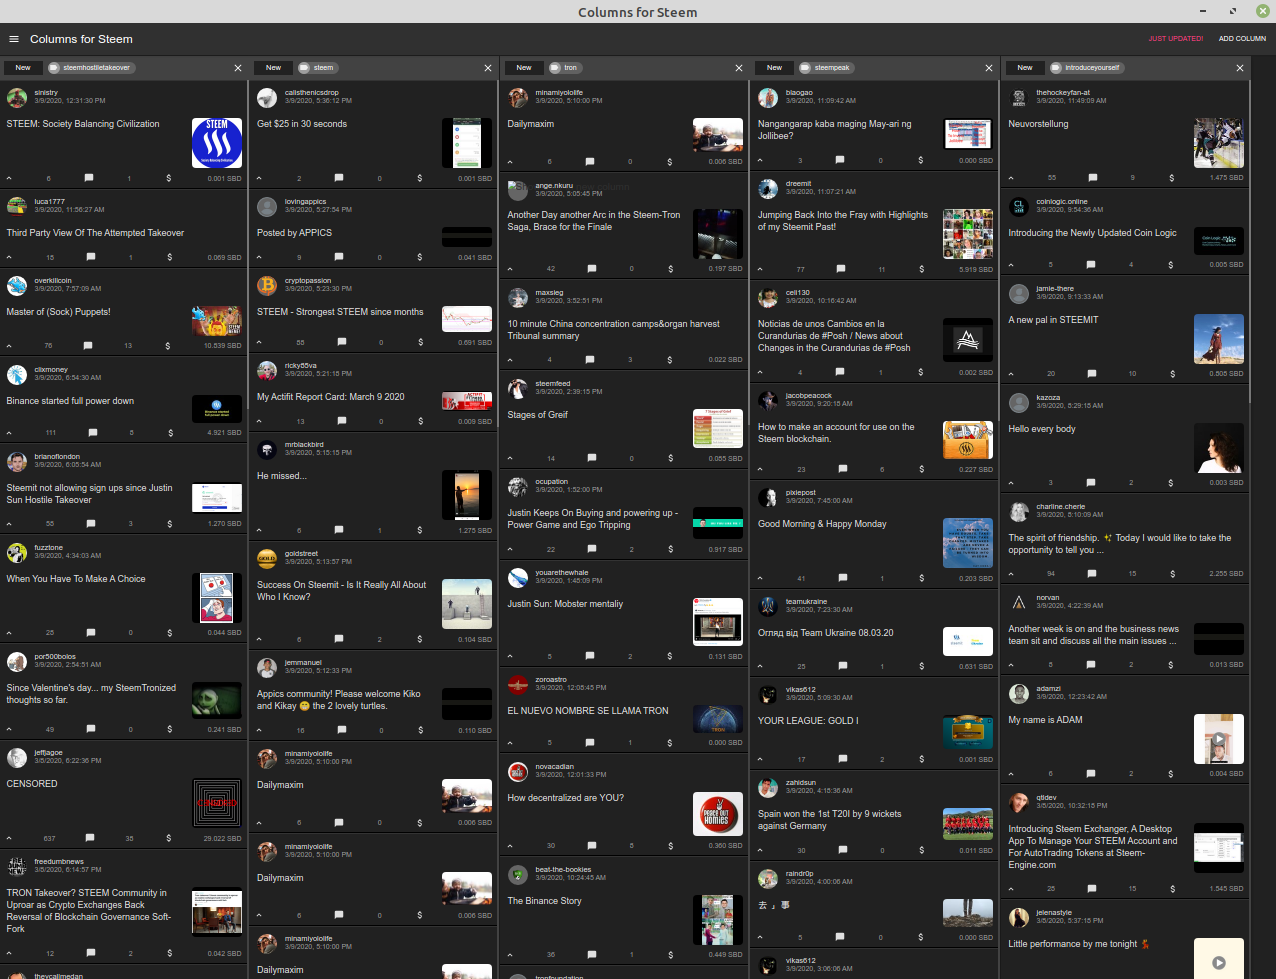The width and height of the screenshot is (1276, 979).
Task: Close the tron column
Action: tap(739, 68)
